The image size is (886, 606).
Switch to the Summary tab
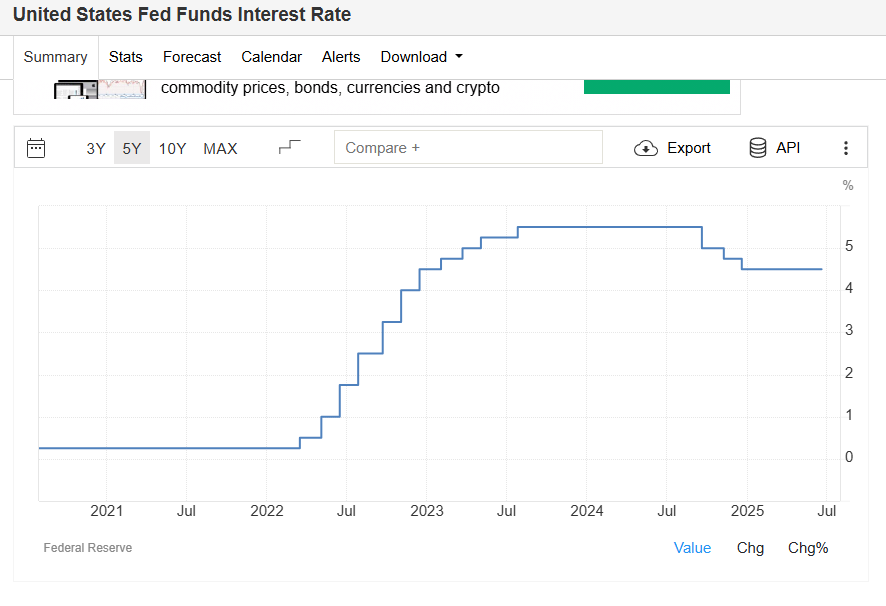[56, 57]
